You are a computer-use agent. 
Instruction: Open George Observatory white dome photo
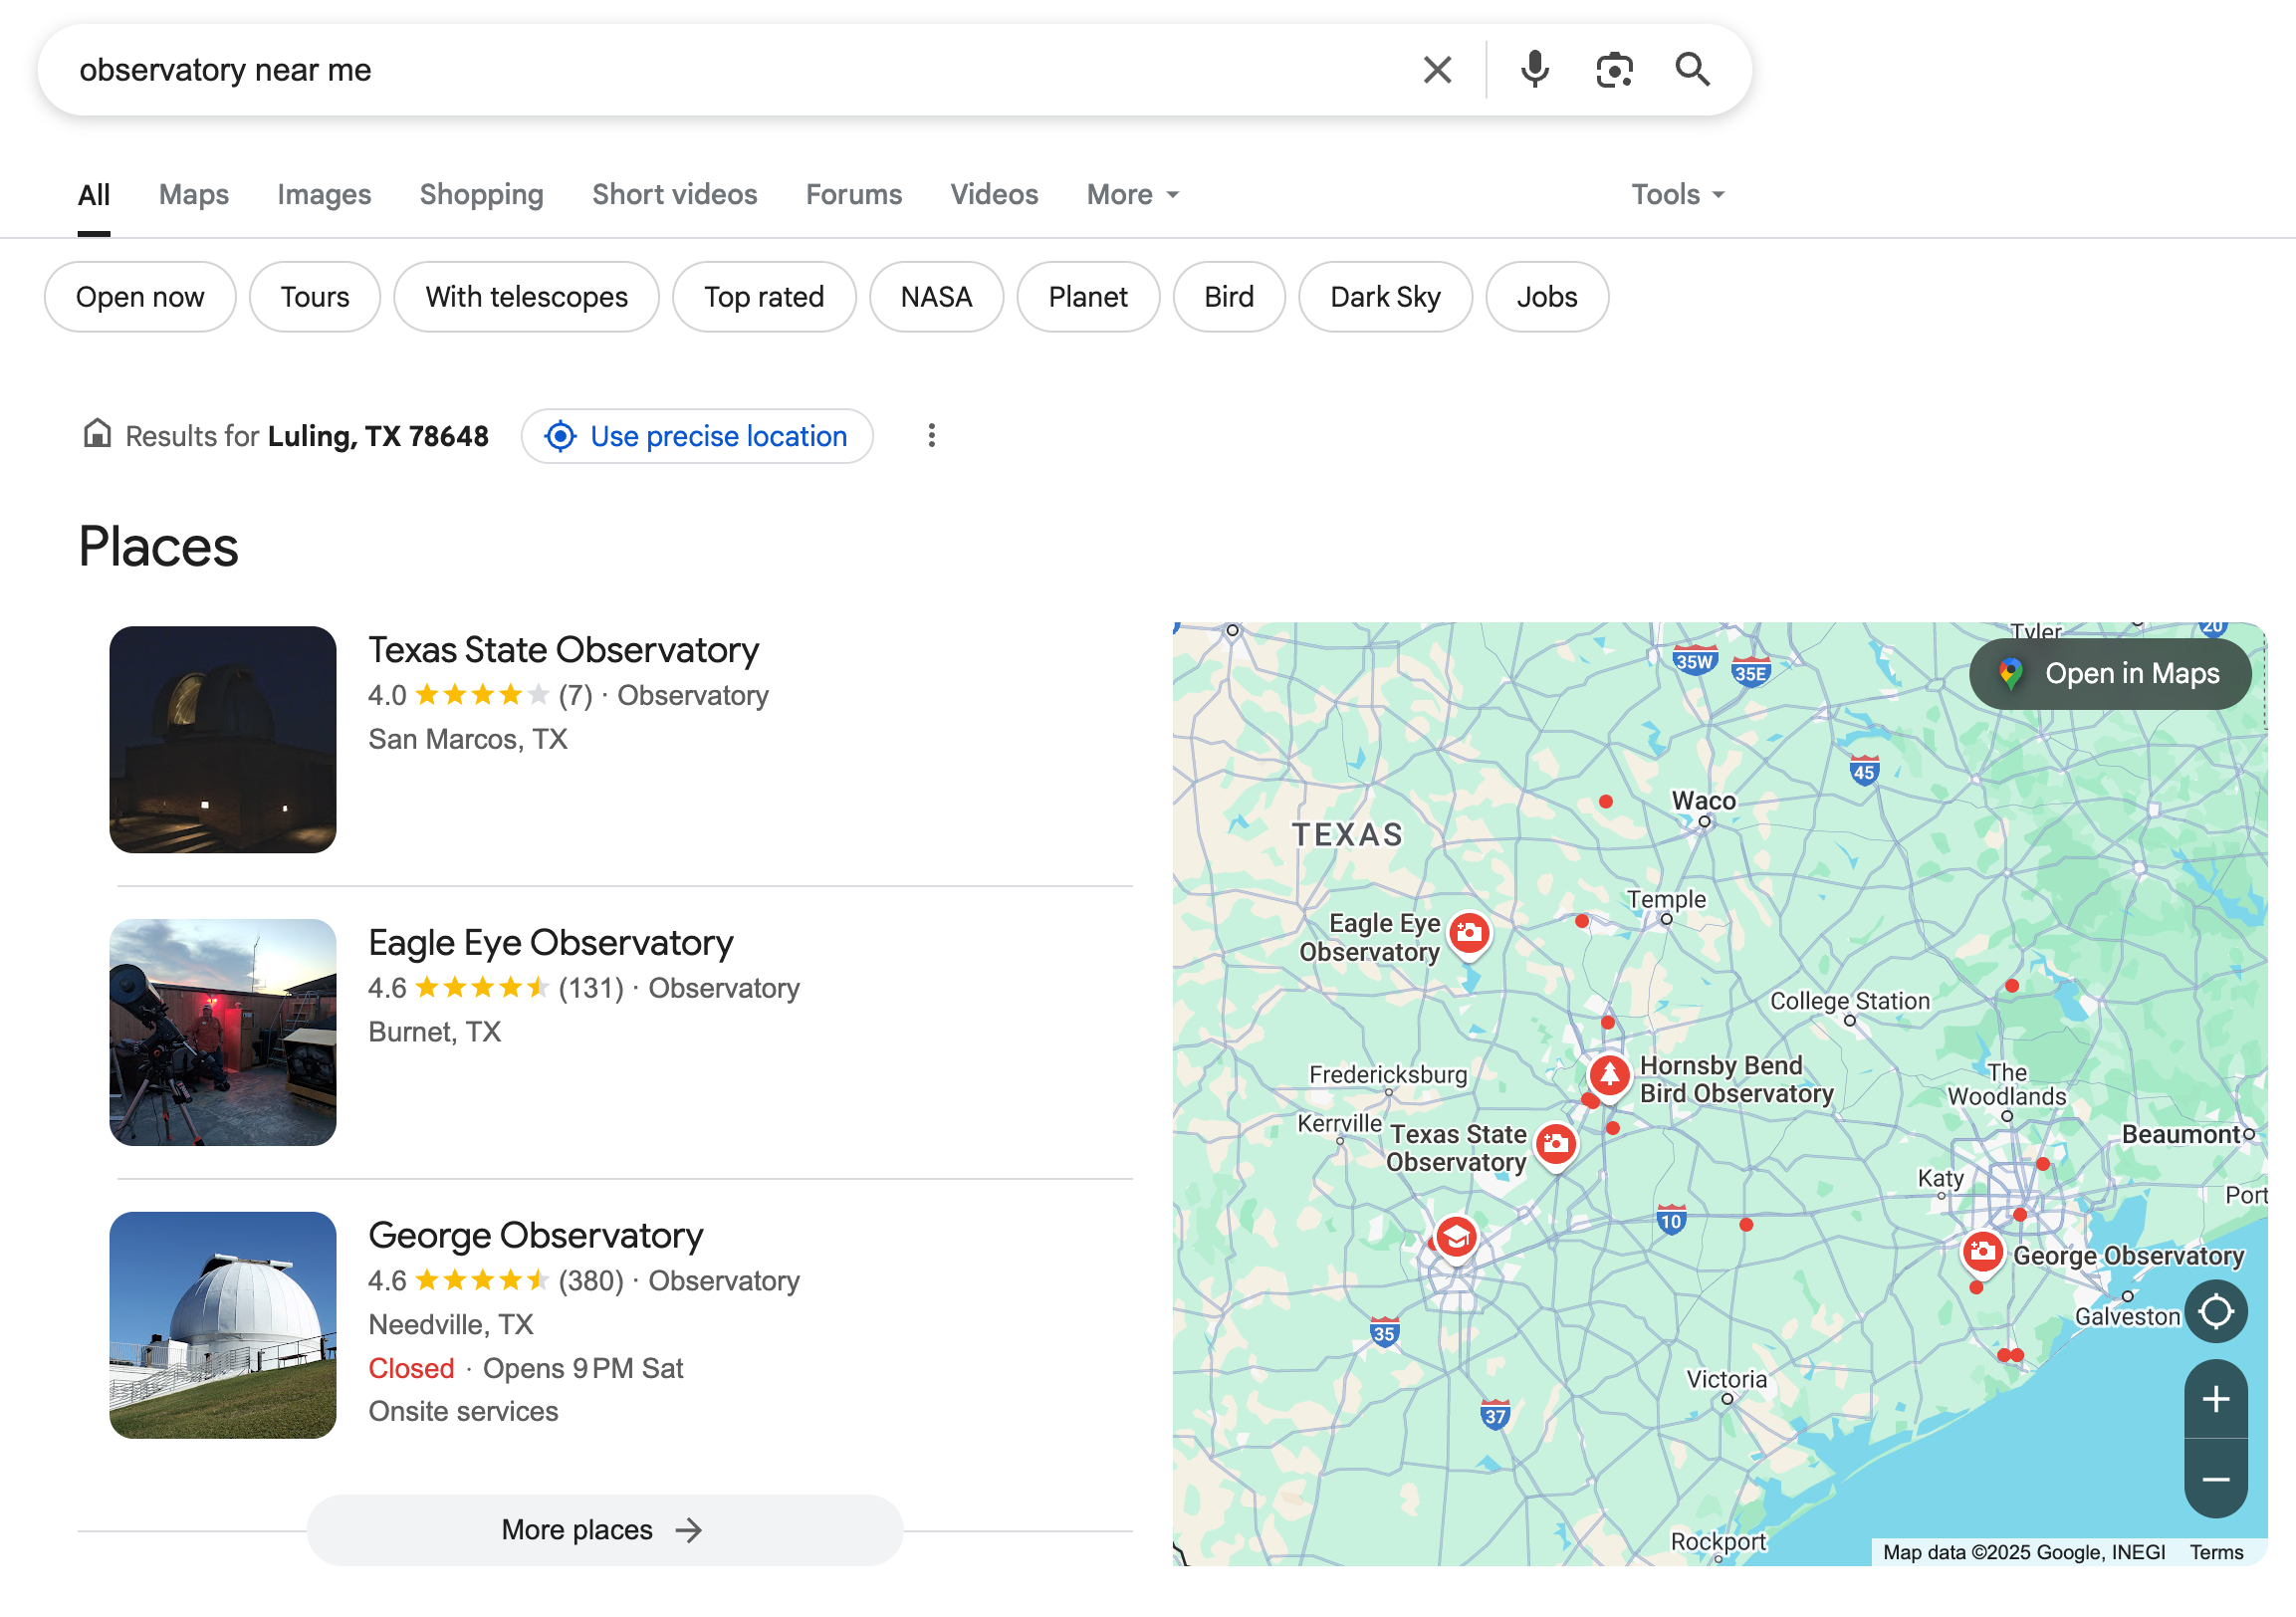coord(223,1326)
